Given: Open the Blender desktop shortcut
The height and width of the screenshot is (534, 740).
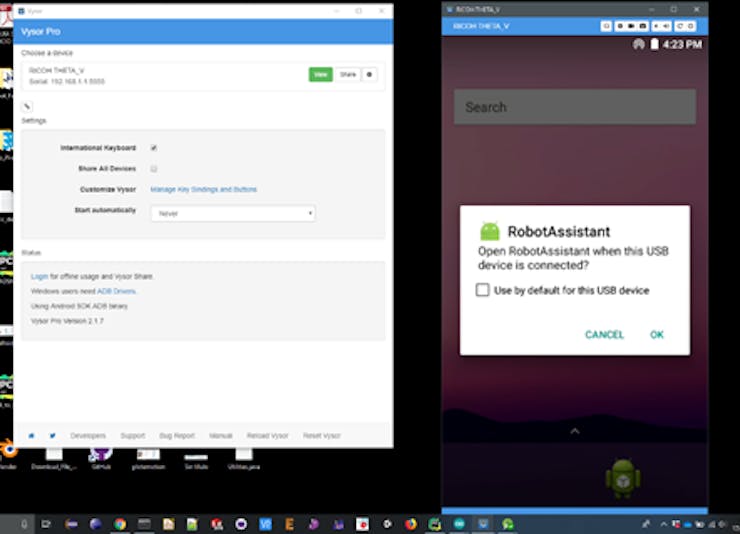Looking at the screenshot, I should click(8, 455).
